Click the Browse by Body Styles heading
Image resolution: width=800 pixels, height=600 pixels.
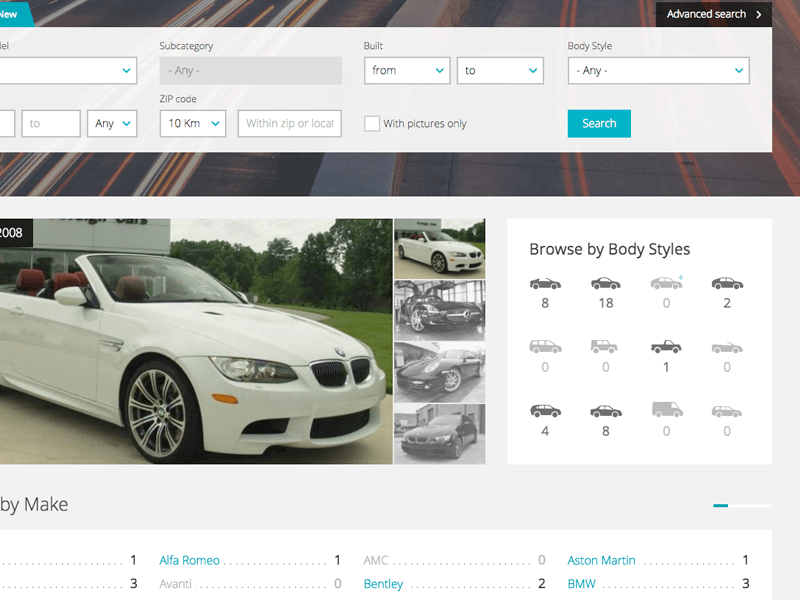point(609,249)
